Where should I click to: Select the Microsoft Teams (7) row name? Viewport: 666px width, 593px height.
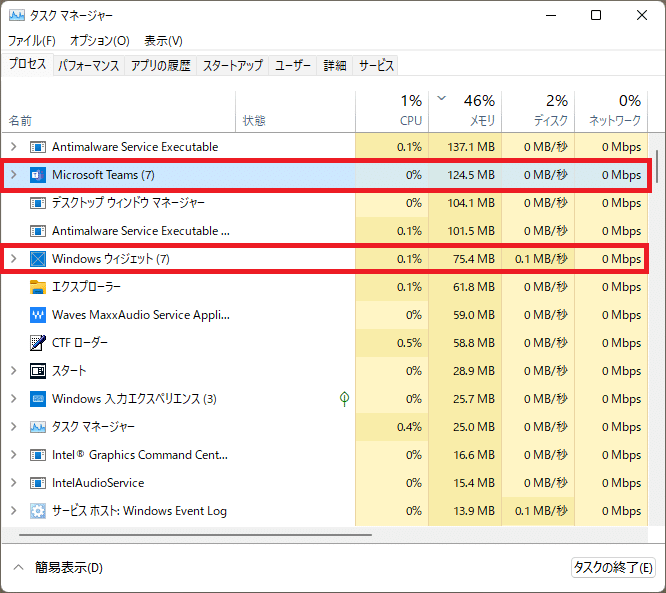point(103,175)
